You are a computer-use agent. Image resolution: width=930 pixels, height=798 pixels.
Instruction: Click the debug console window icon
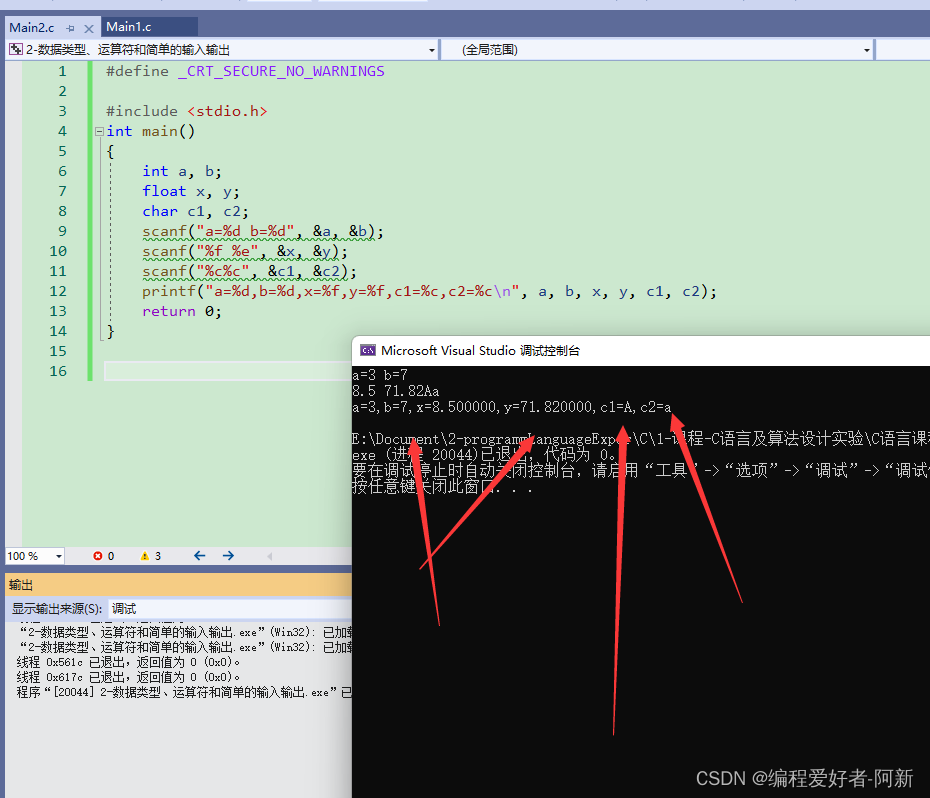click(368, 350)
